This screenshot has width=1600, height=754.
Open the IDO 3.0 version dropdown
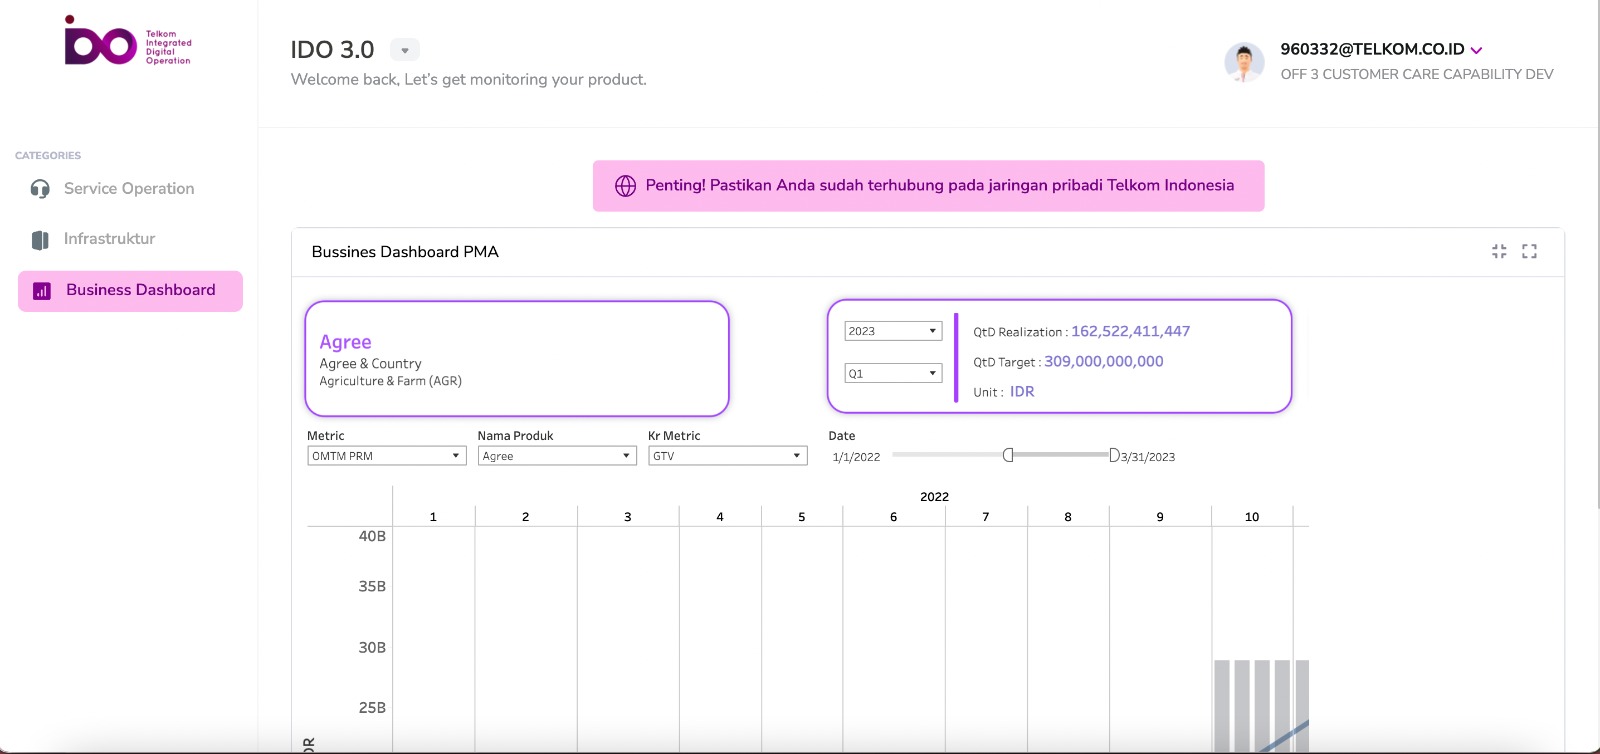coord(405,50)
